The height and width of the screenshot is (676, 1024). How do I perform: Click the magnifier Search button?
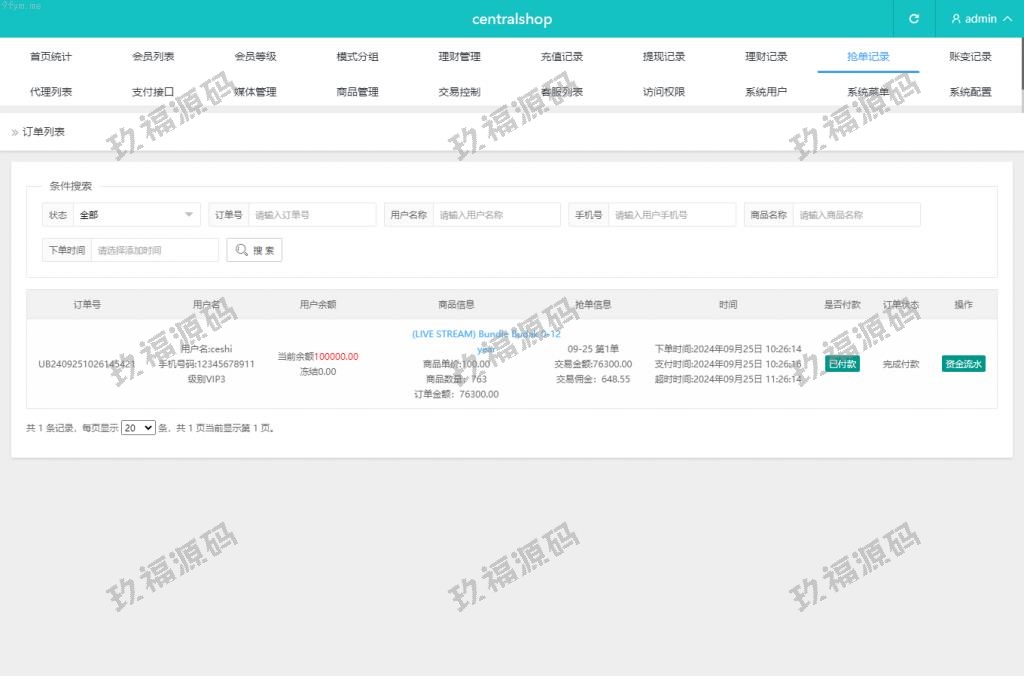click(254, 250)
